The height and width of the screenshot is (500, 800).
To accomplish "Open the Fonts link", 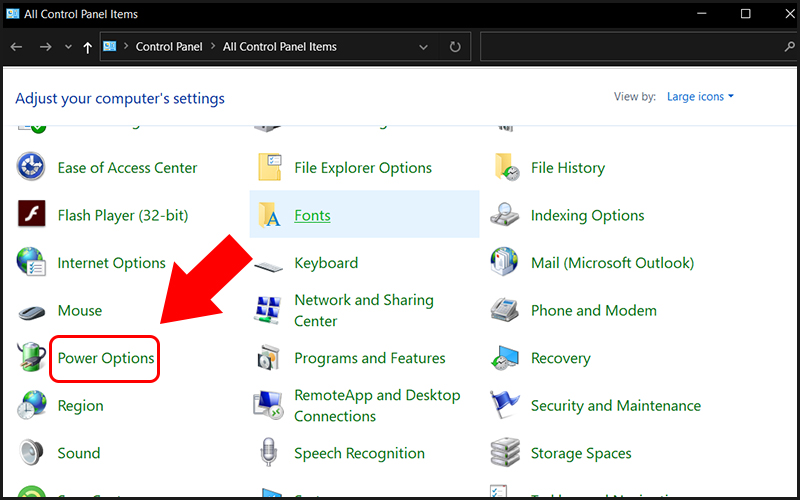I will pyautogui.click(x=312, y=215).
